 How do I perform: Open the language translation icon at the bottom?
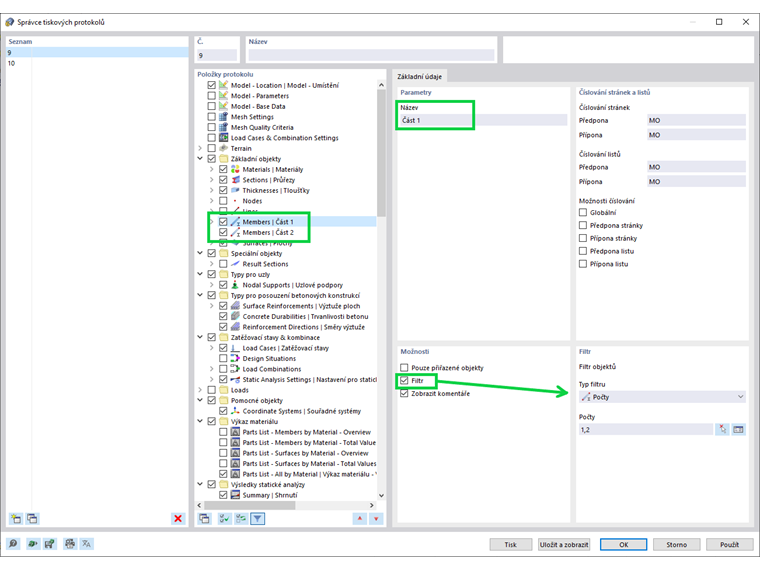86,544
